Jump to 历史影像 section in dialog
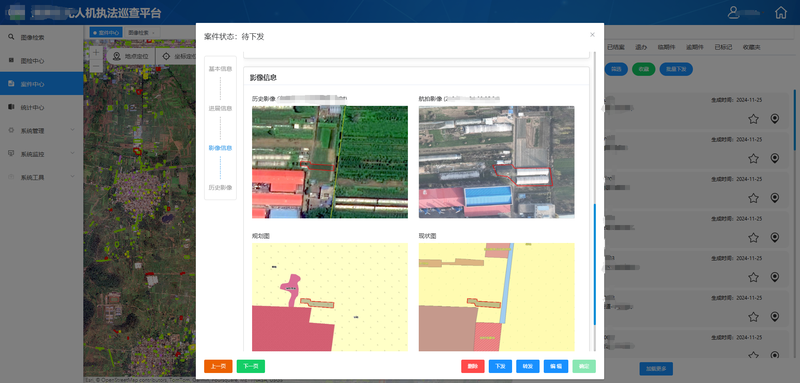The image size is (800, 383). pyautogui.click(x=220, y=188)
